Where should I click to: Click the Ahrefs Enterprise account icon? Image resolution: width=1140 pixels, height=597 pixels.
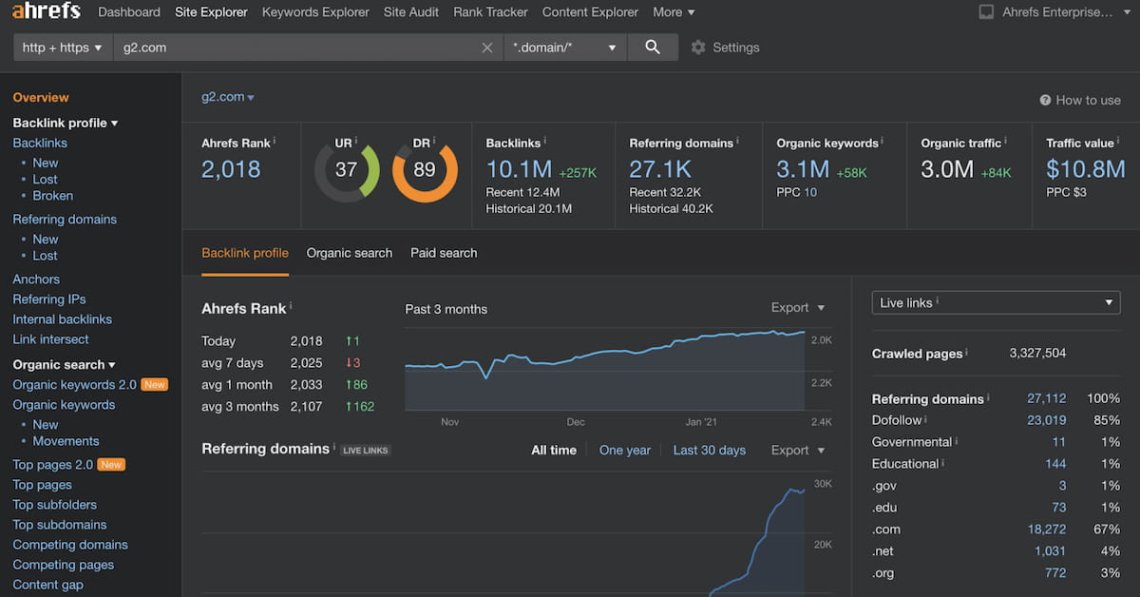[986, 12]
